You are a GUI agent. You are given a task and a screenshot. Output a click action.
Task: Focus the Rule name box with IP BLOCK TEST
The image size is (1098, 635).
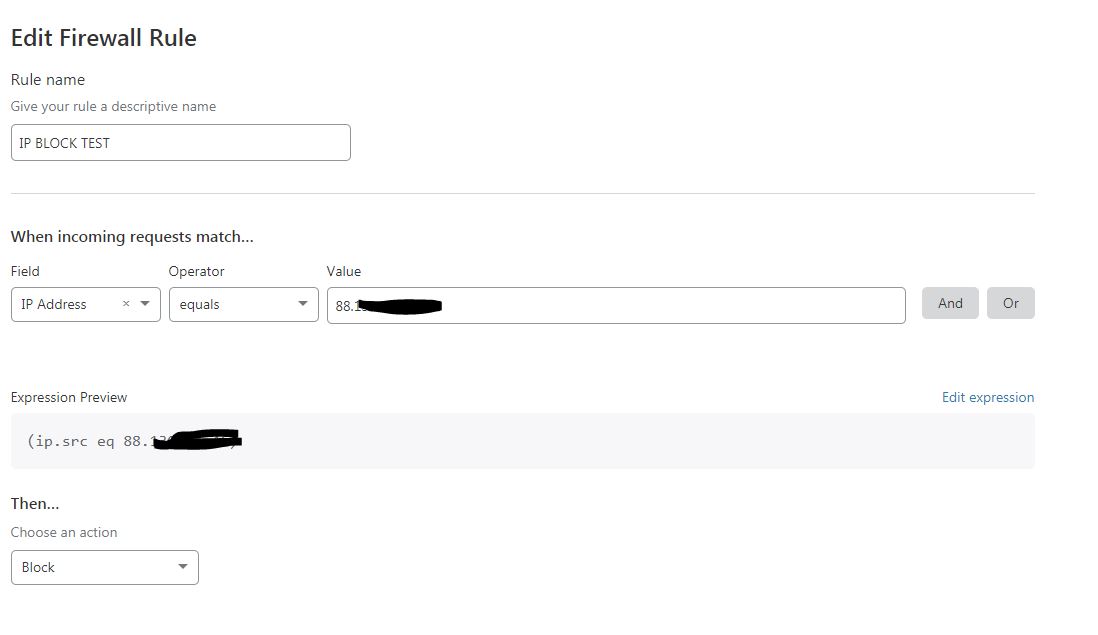181,143
